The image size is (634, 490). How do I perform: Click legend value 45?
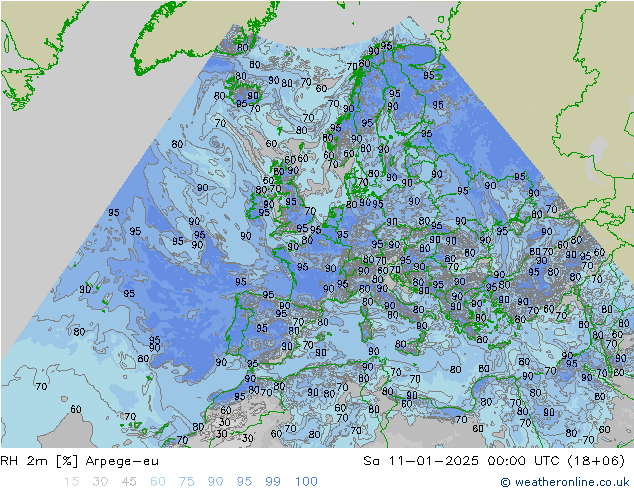(129, 482)
